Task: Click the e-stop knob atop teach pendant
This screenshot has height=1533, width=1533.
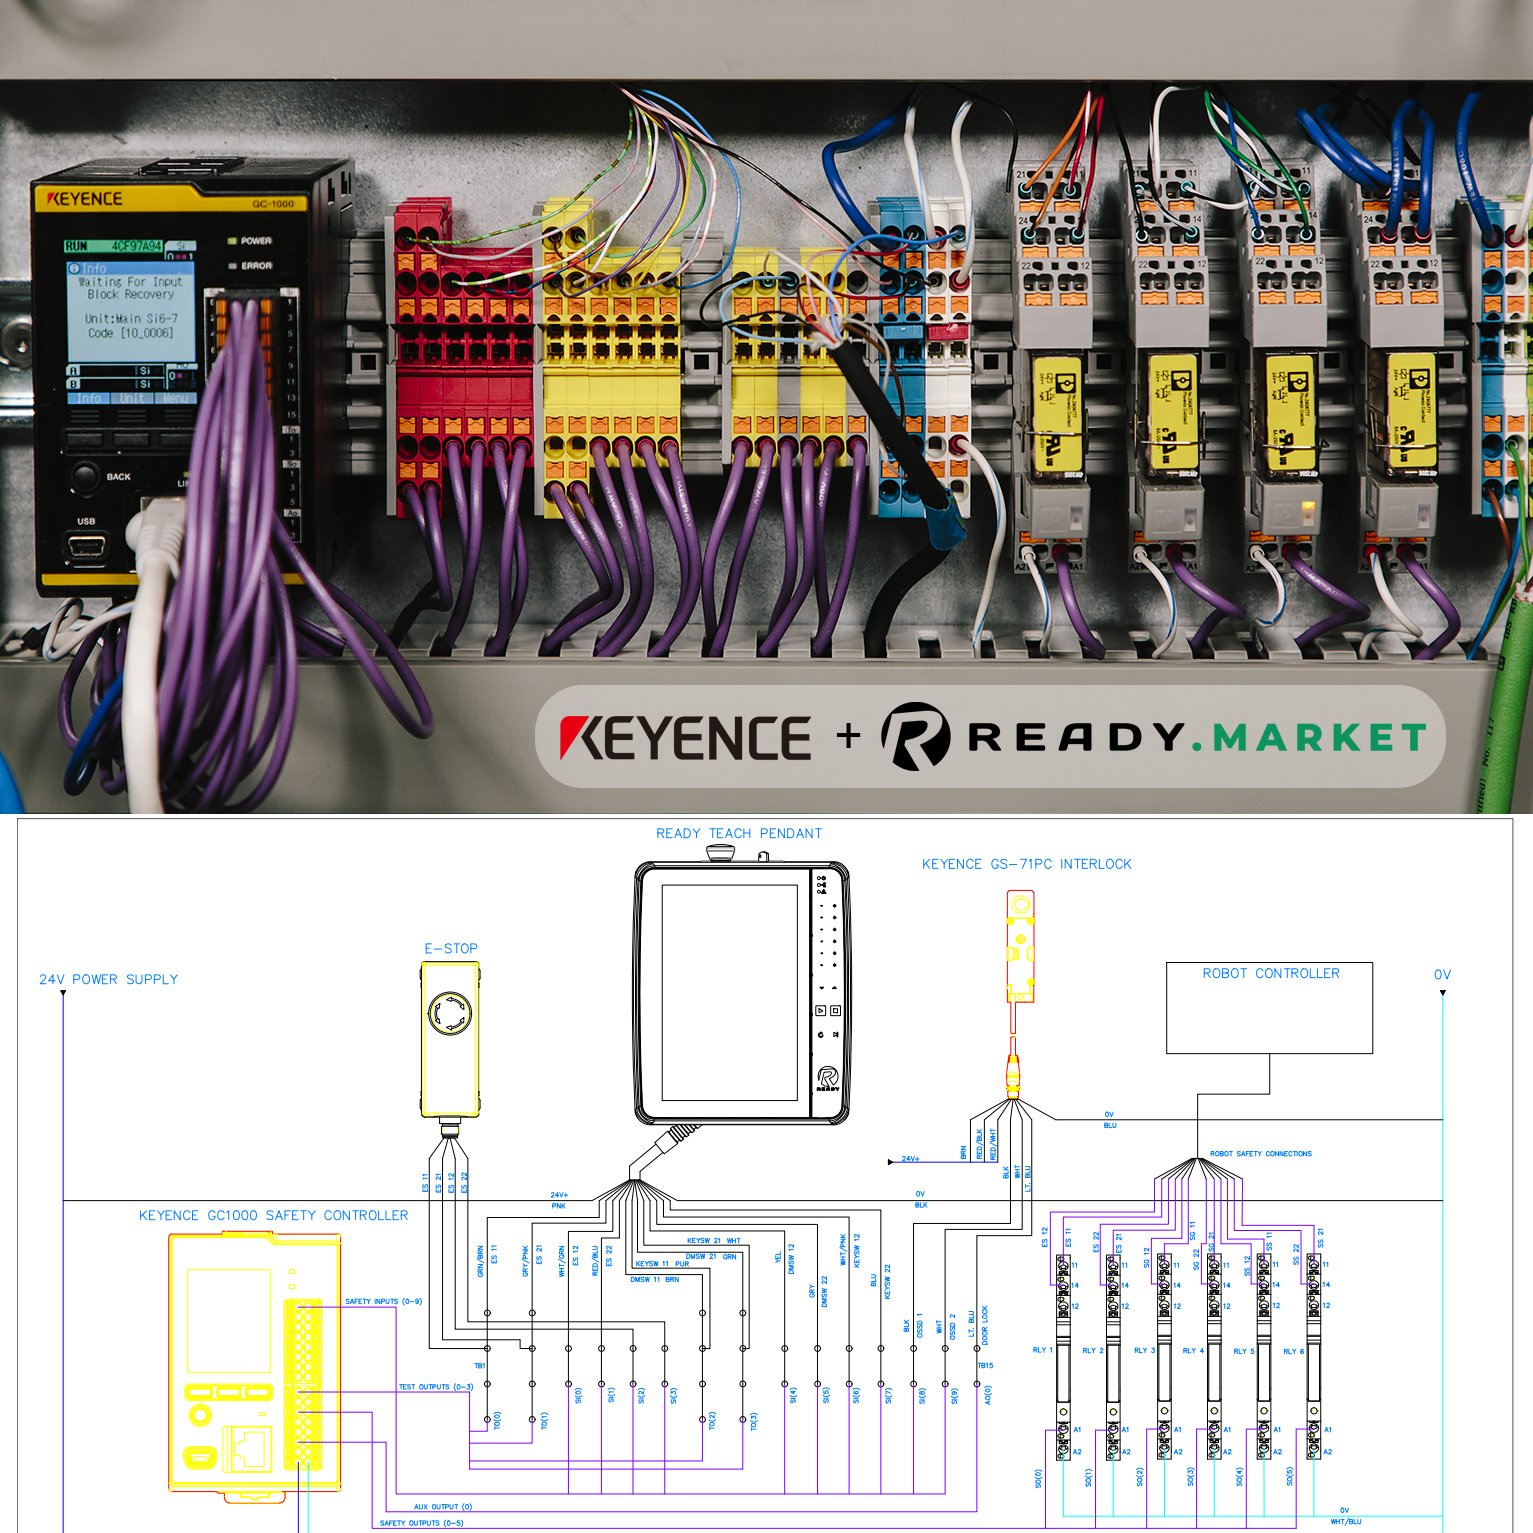Action: tap(721, 853)
